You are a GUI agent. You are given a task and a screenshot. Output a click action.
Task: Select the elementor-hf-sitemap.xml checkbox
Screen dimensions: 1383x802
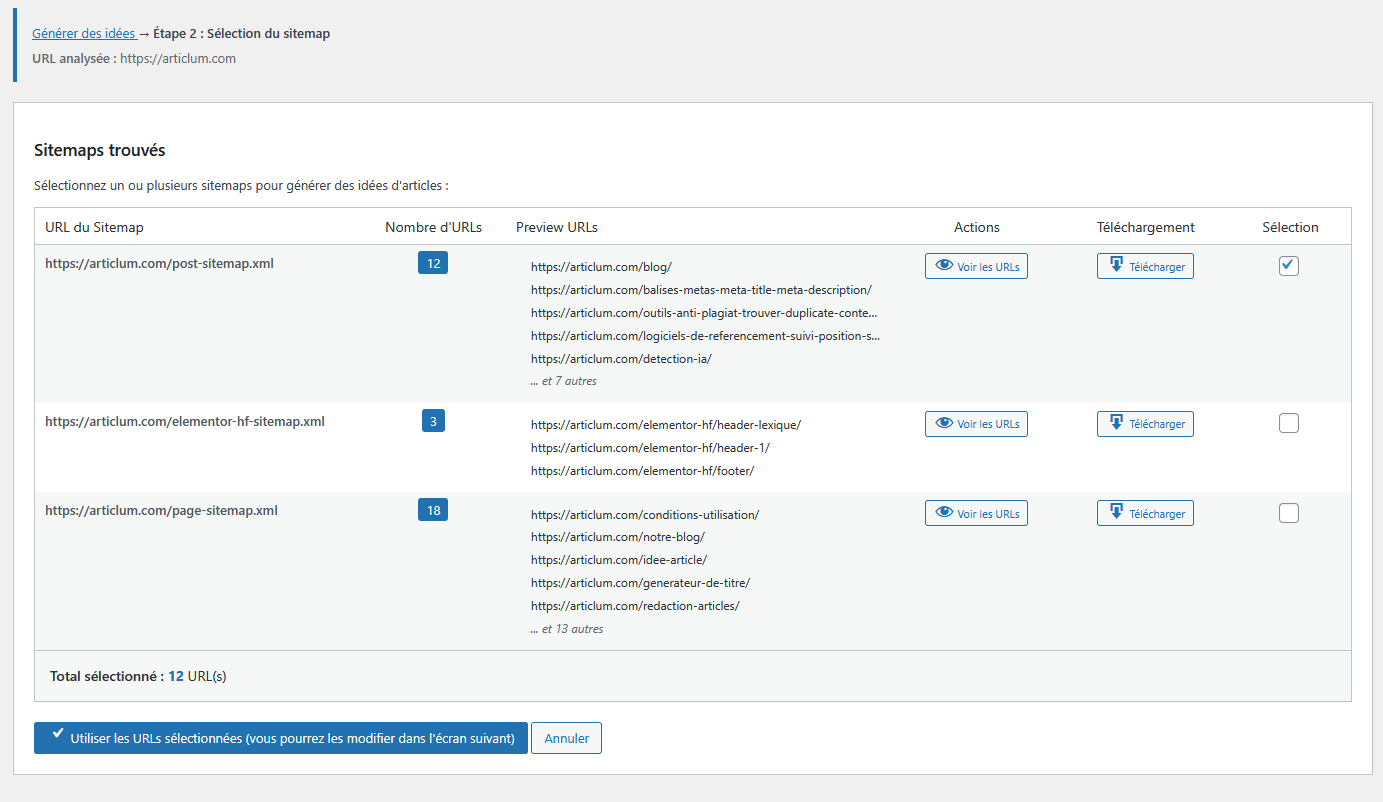coord(1289,424)
